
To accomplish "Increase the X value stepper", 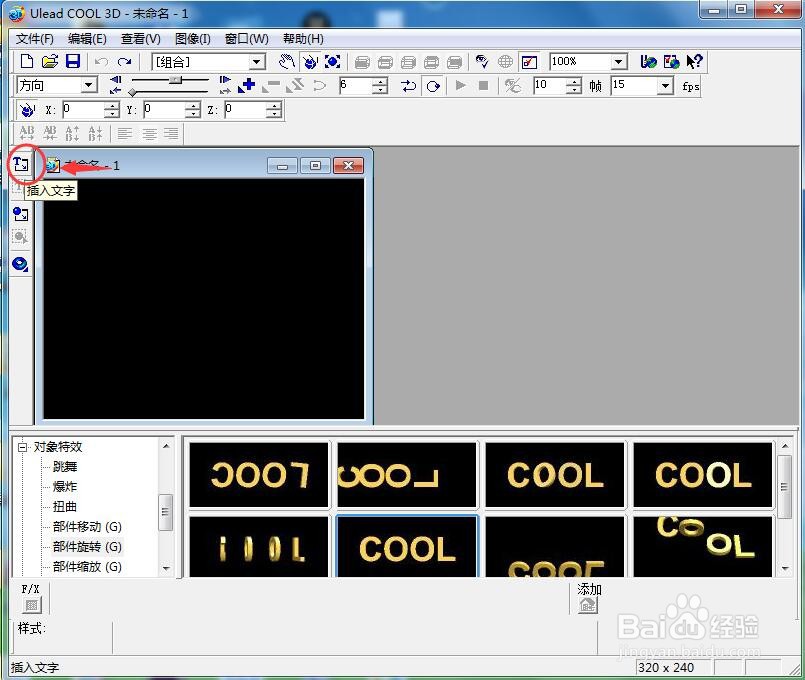I will [x=111, y=106].
